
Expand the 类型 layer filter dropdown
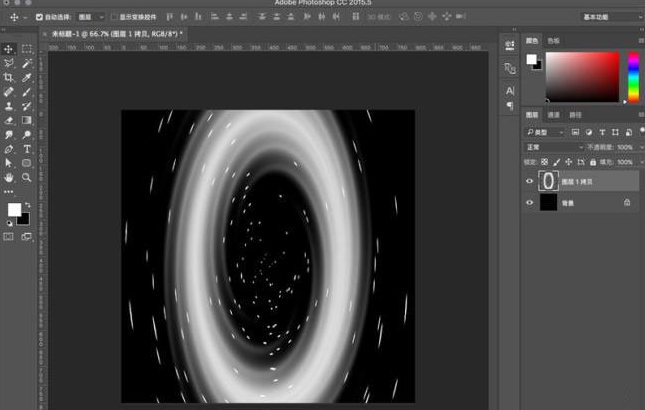pos(547,132)
